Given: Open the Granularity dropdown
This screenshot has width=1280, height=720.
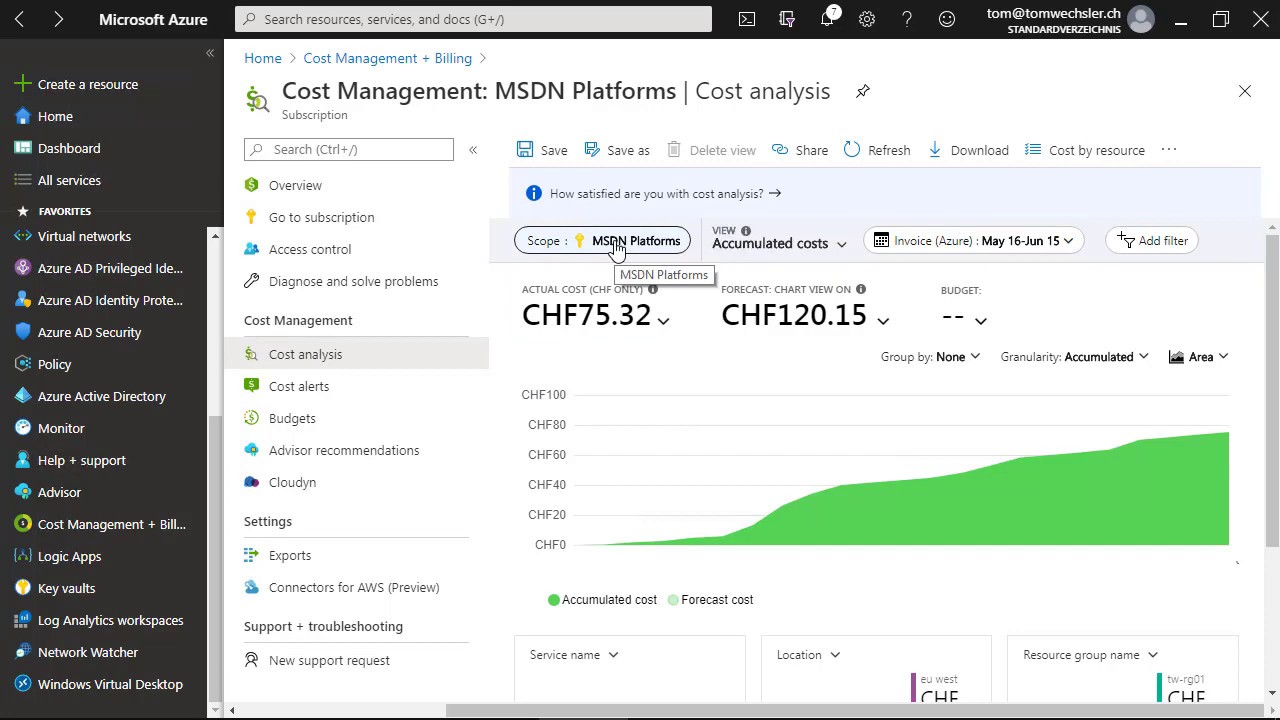Looking at the screenshot, I should pyautogui.click(x=1074, y=357).
